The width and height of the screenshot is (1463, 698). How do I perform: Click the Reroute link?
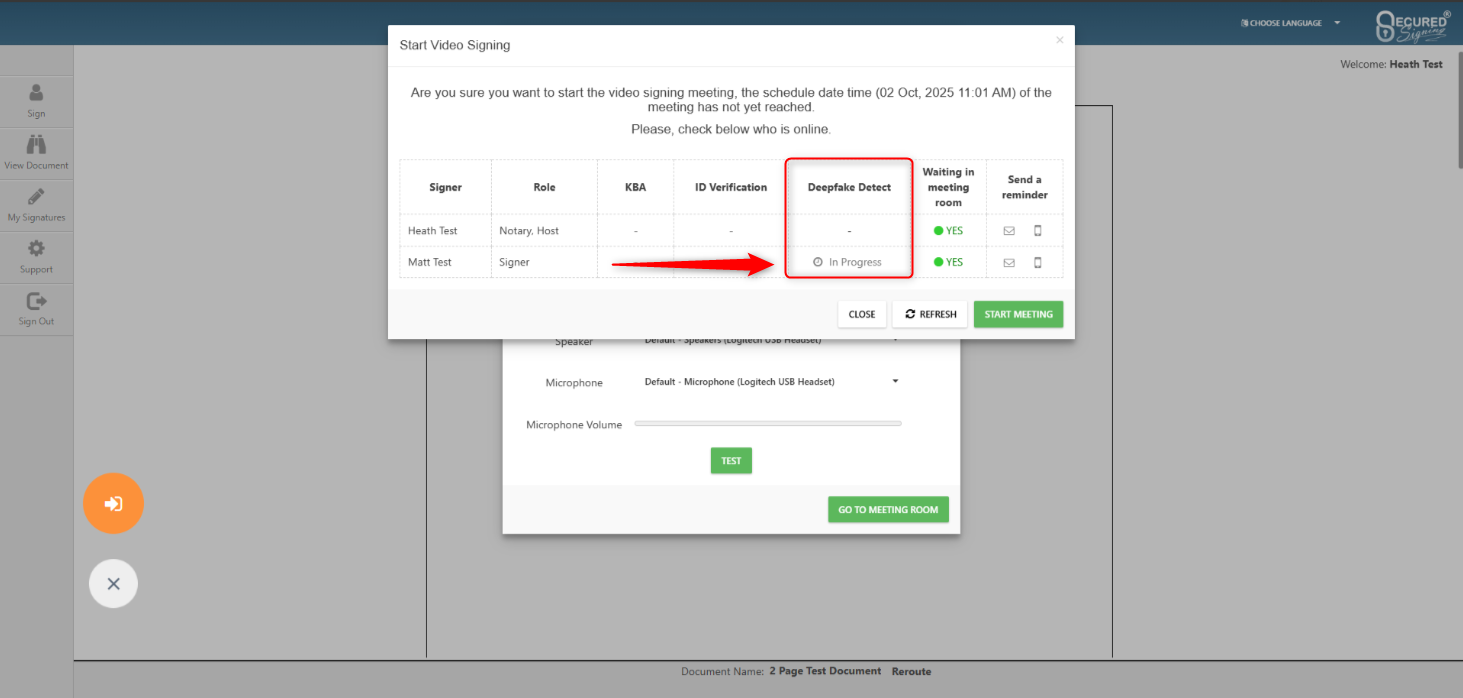click(x=911, y=672)
